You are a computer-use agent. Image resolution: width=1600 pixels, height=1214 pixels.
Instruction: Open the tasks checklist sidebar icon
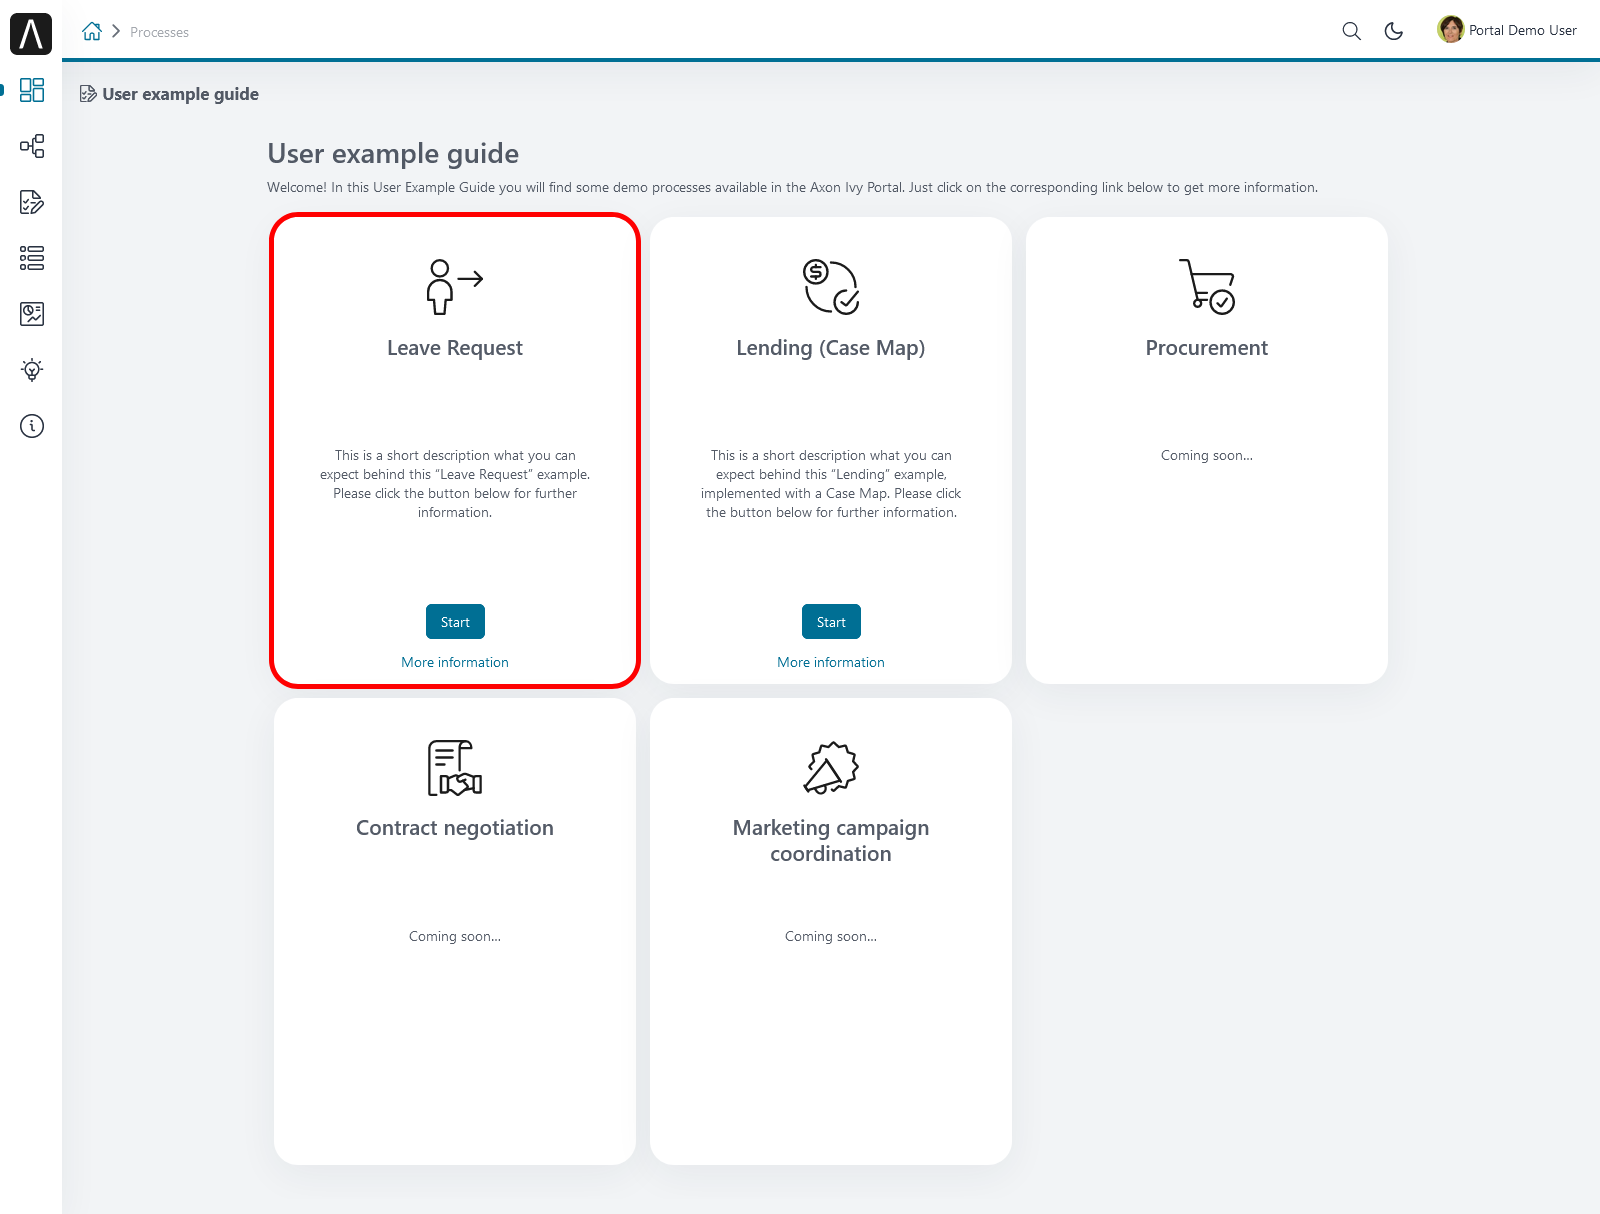(x=32, y=202)
